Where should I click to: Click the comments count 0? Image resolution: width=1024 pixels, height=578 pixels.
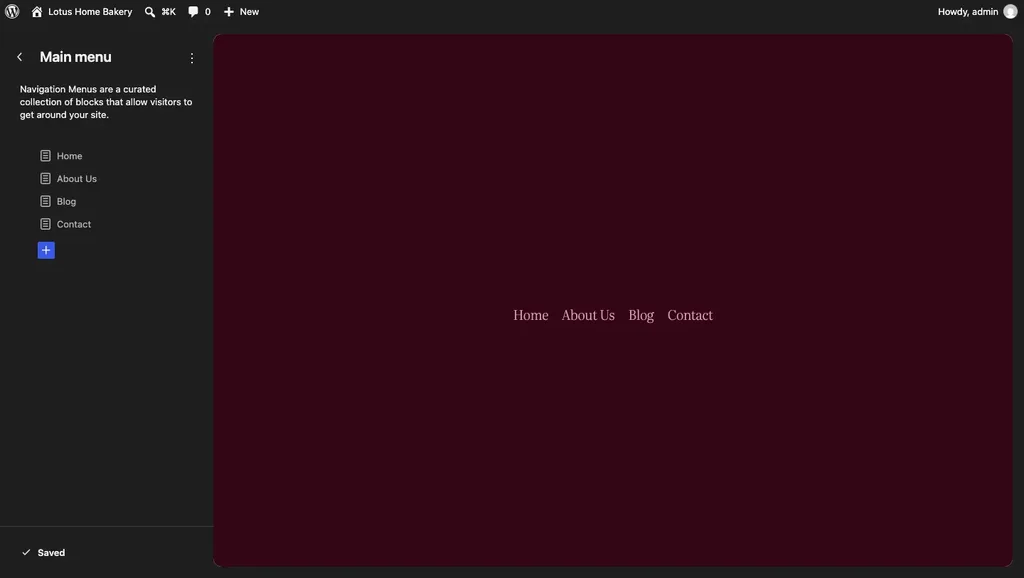[208, 12]
